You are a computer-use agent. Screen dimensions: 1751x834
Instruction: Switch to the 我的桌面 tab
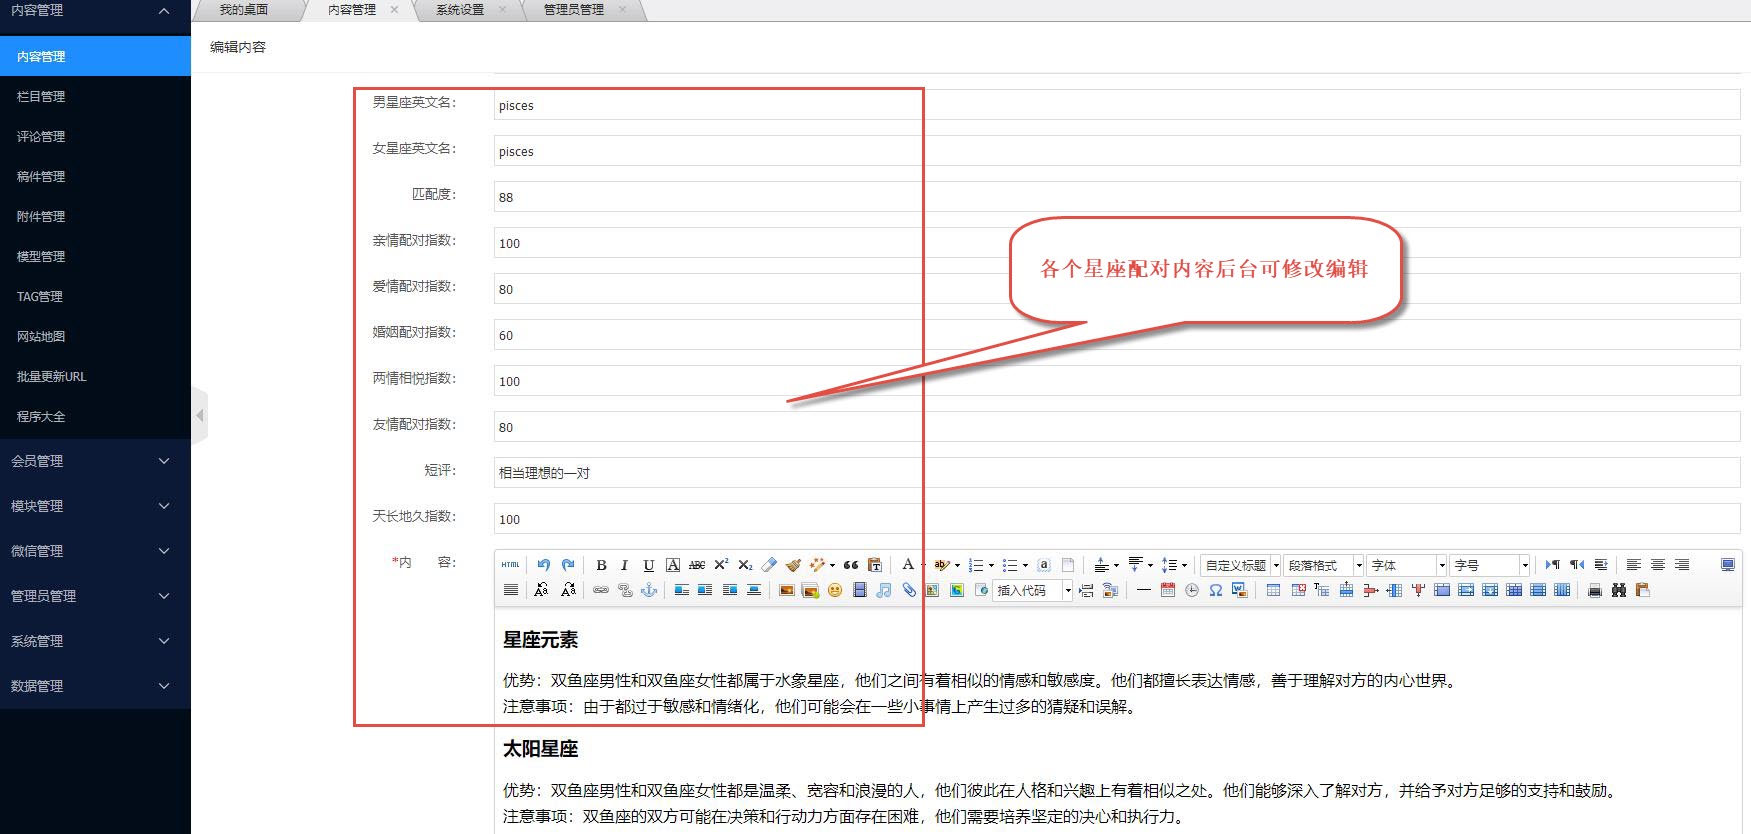[x=244, y=10]
